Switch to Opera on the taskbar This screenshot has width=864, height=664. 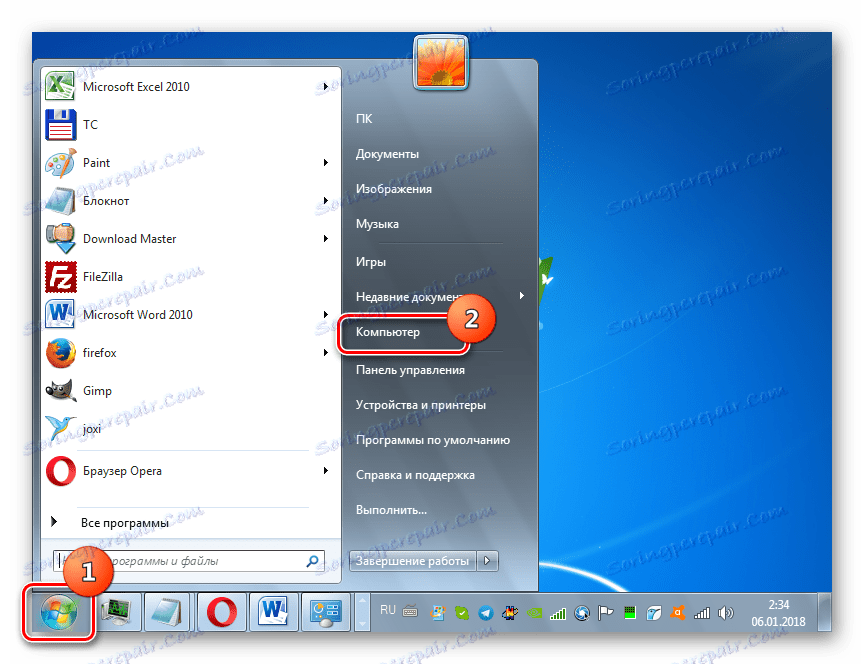click(221, 612)
